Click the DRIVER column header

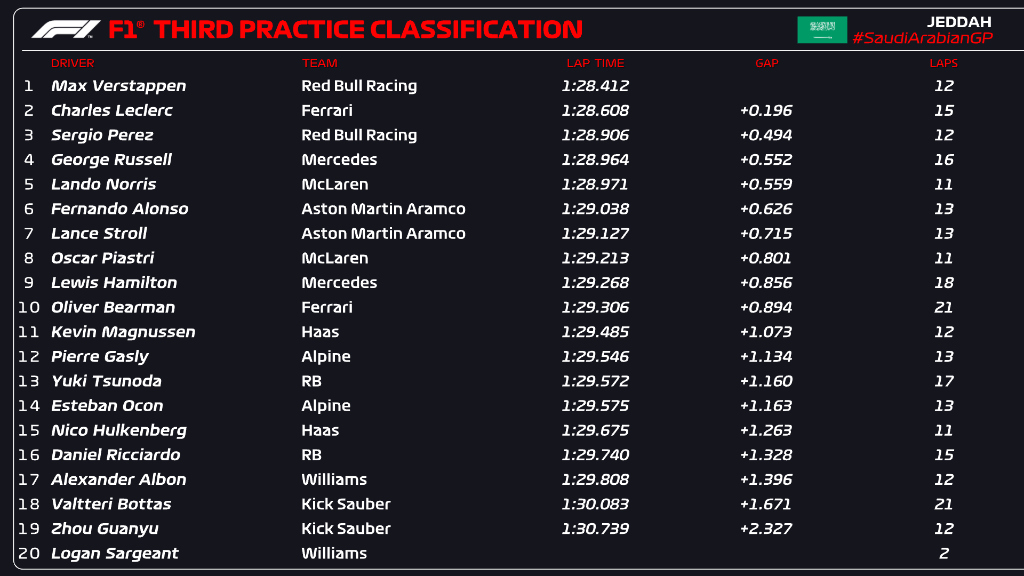[x=72, y=63]
